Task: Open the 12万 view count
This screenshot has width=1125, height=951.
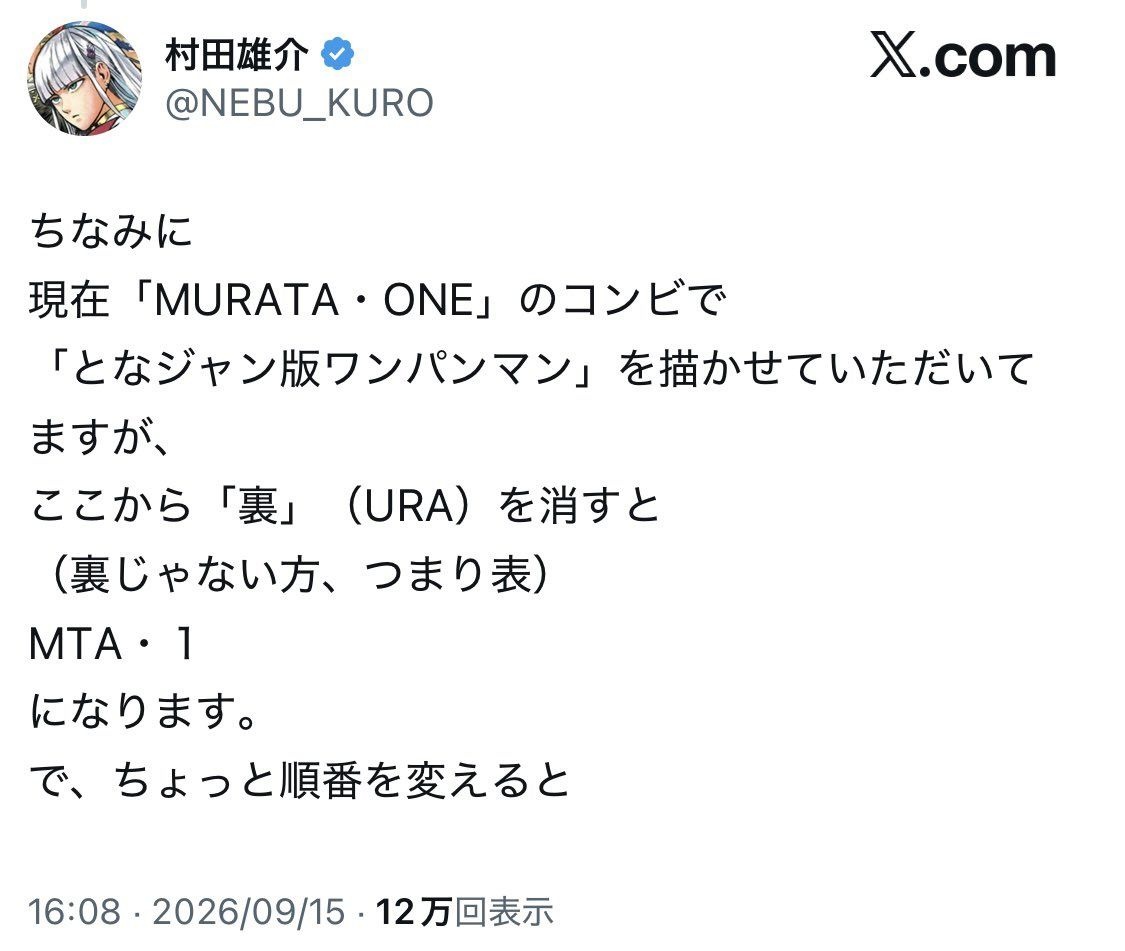Action: pos(413,912)
